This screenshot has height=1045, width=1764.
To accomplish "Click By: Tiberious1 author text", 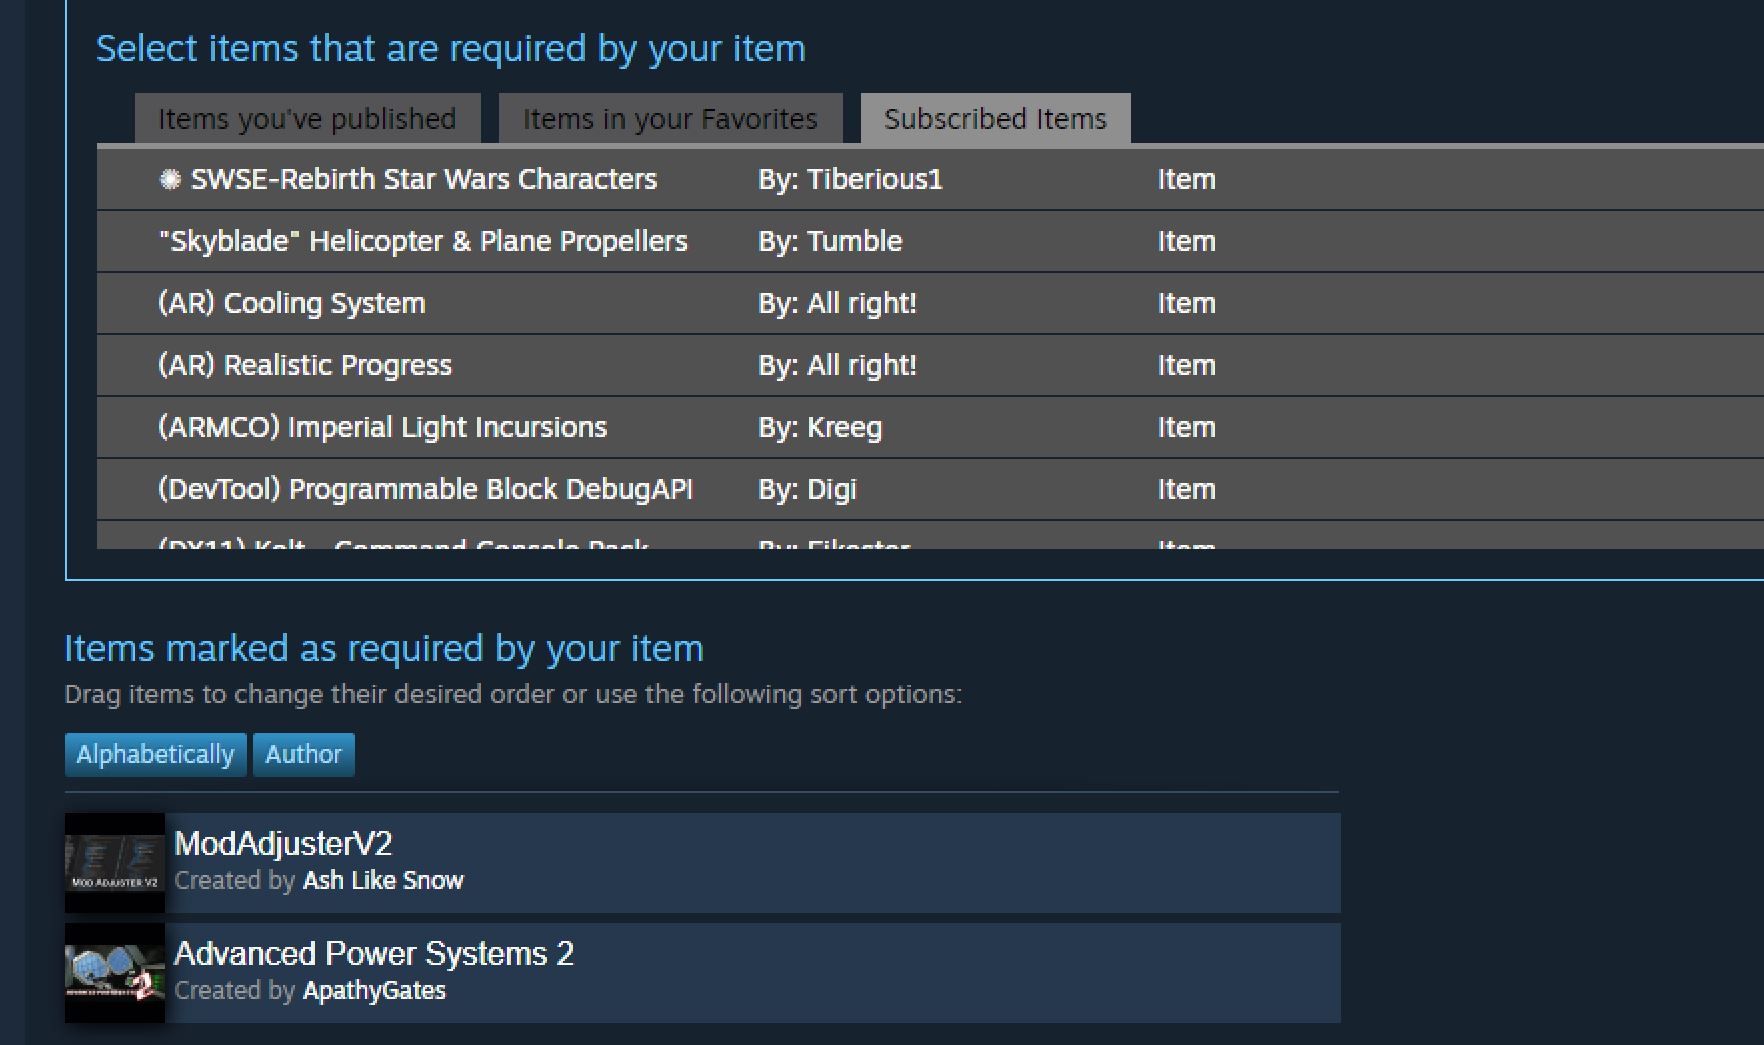I will (850, 179).
